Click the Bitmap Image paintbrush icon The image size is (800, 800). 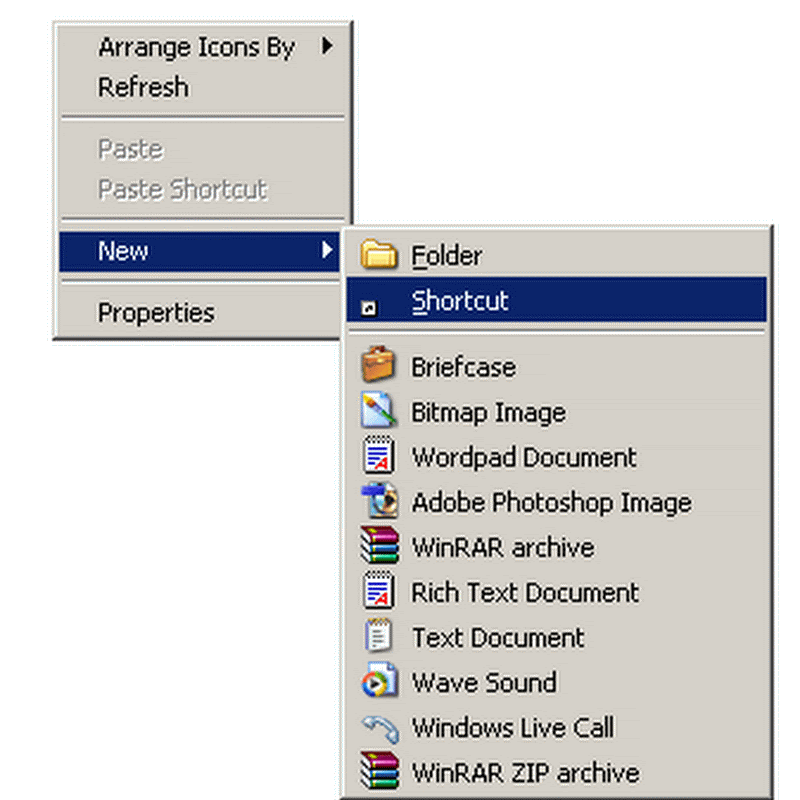[379, 411]
